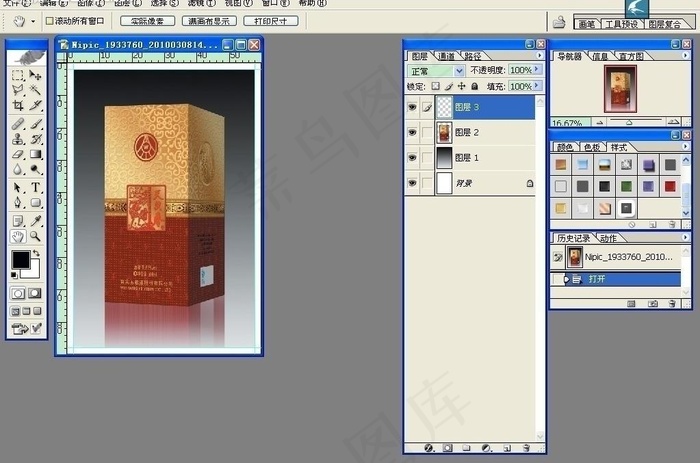700x463 pixels.
Task: Hide layer 图层 2 with eye icon
Action: click(412, 133)
